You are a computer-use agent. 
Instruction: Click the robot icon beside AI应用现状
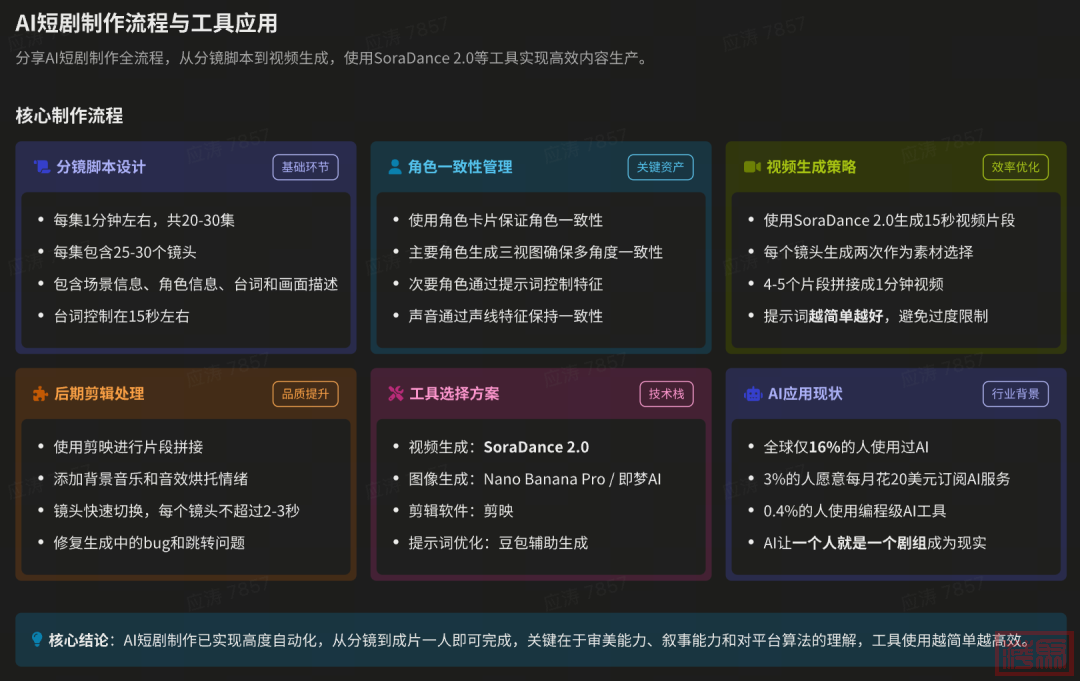pyautogui.click(x=752, y=394)
